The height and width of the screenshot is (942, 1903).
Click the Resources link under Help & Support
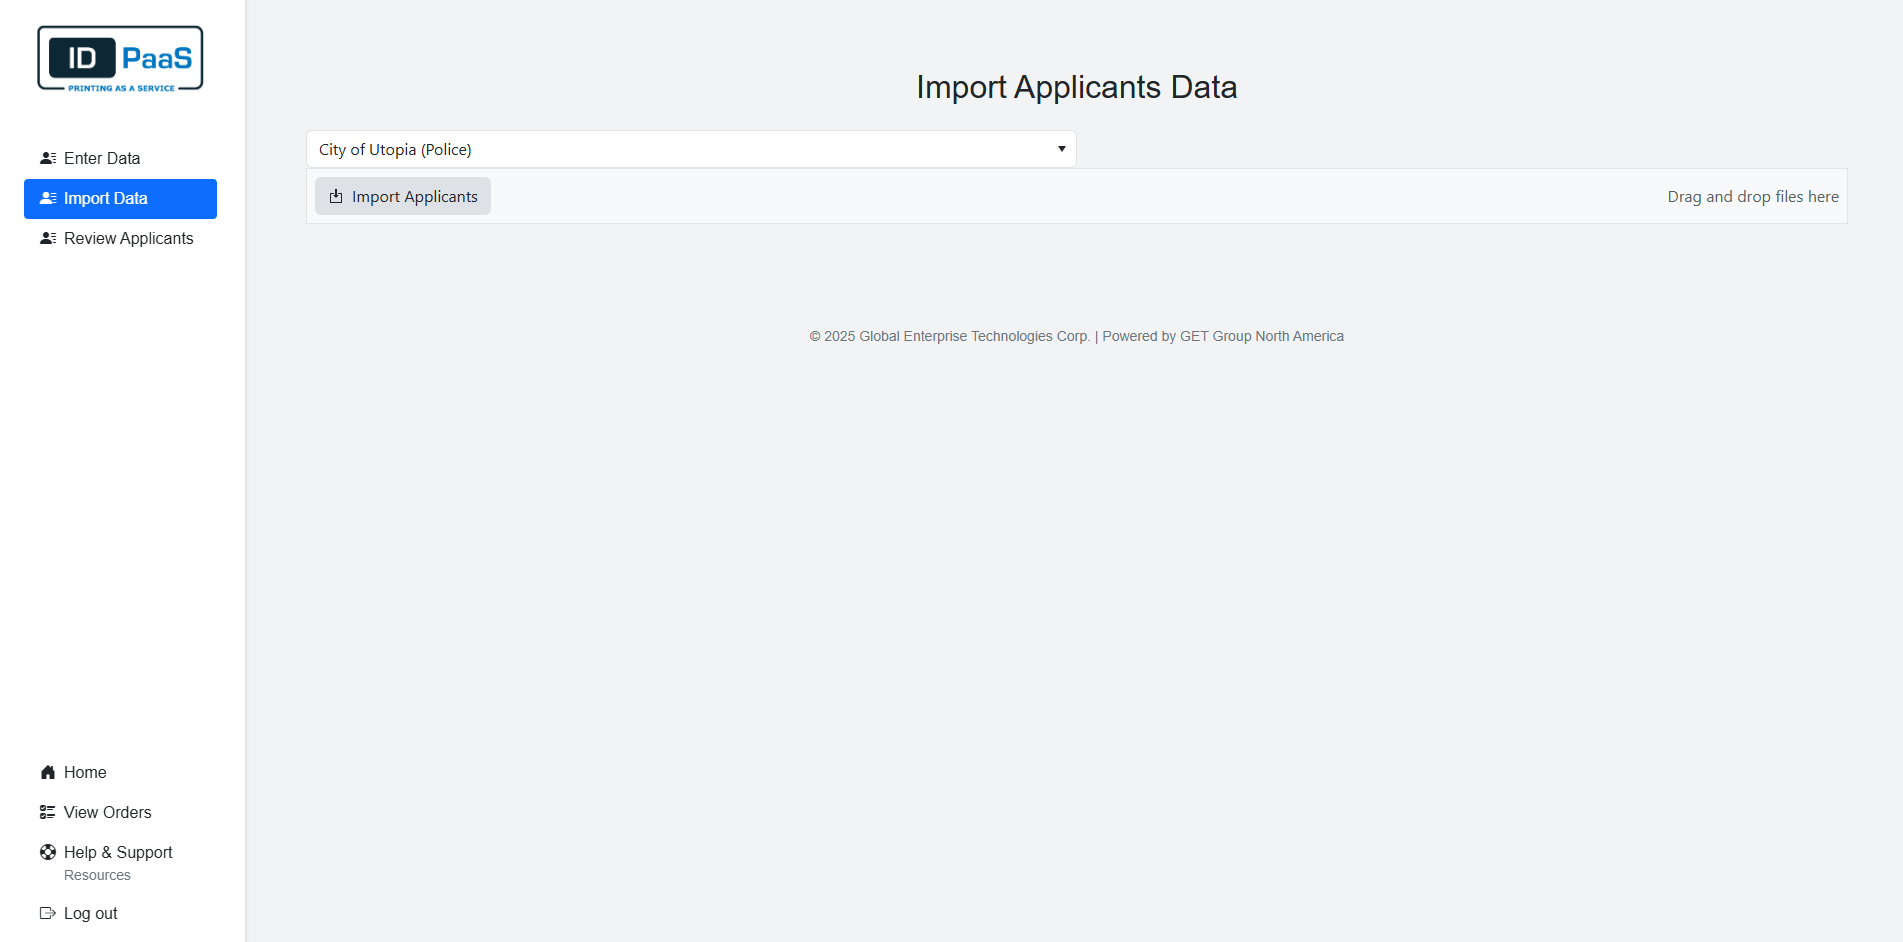pos(96,875)
